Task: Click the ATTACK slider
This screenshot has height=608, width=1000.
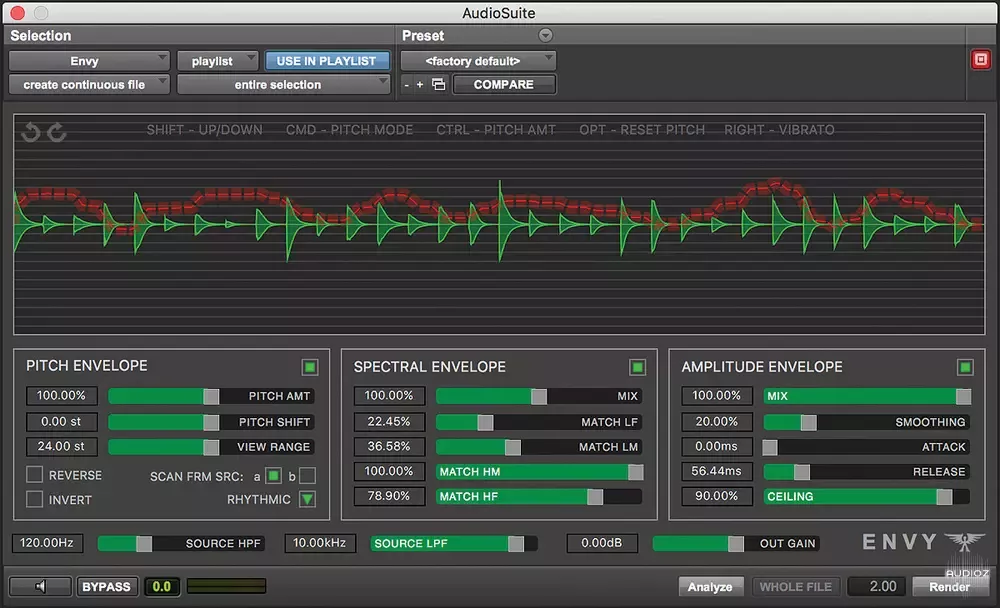Action: pos(867,447)
